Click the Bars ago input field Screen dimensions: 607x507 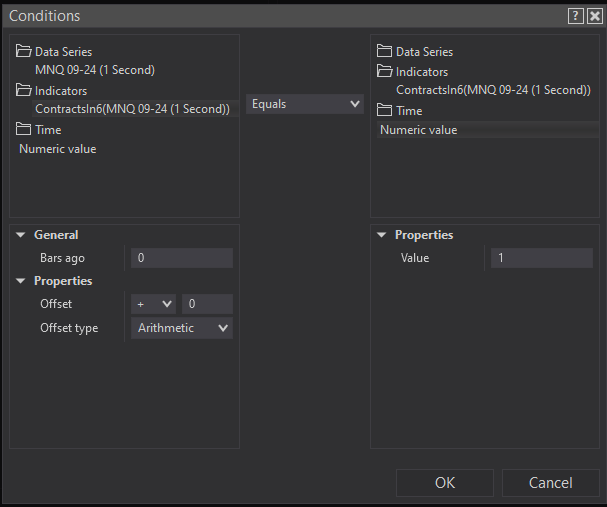click(182, 258)
